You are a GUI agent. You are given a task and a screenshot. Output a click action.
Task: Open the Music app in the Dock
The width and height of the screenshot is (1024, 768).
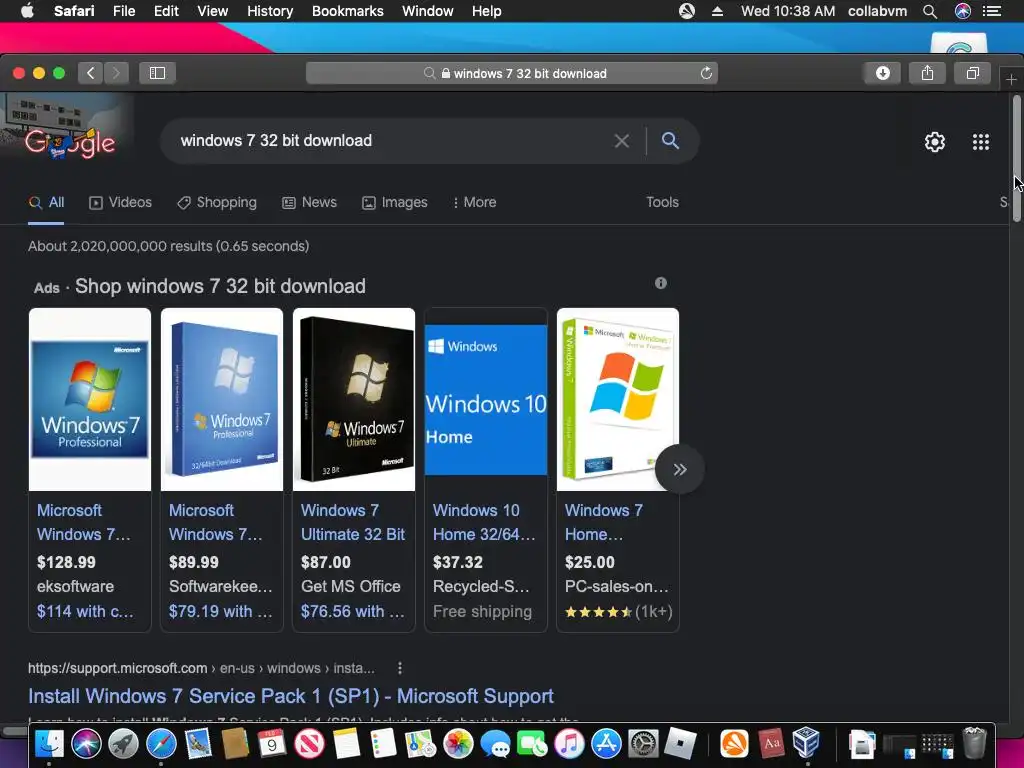tap(569, 744)
